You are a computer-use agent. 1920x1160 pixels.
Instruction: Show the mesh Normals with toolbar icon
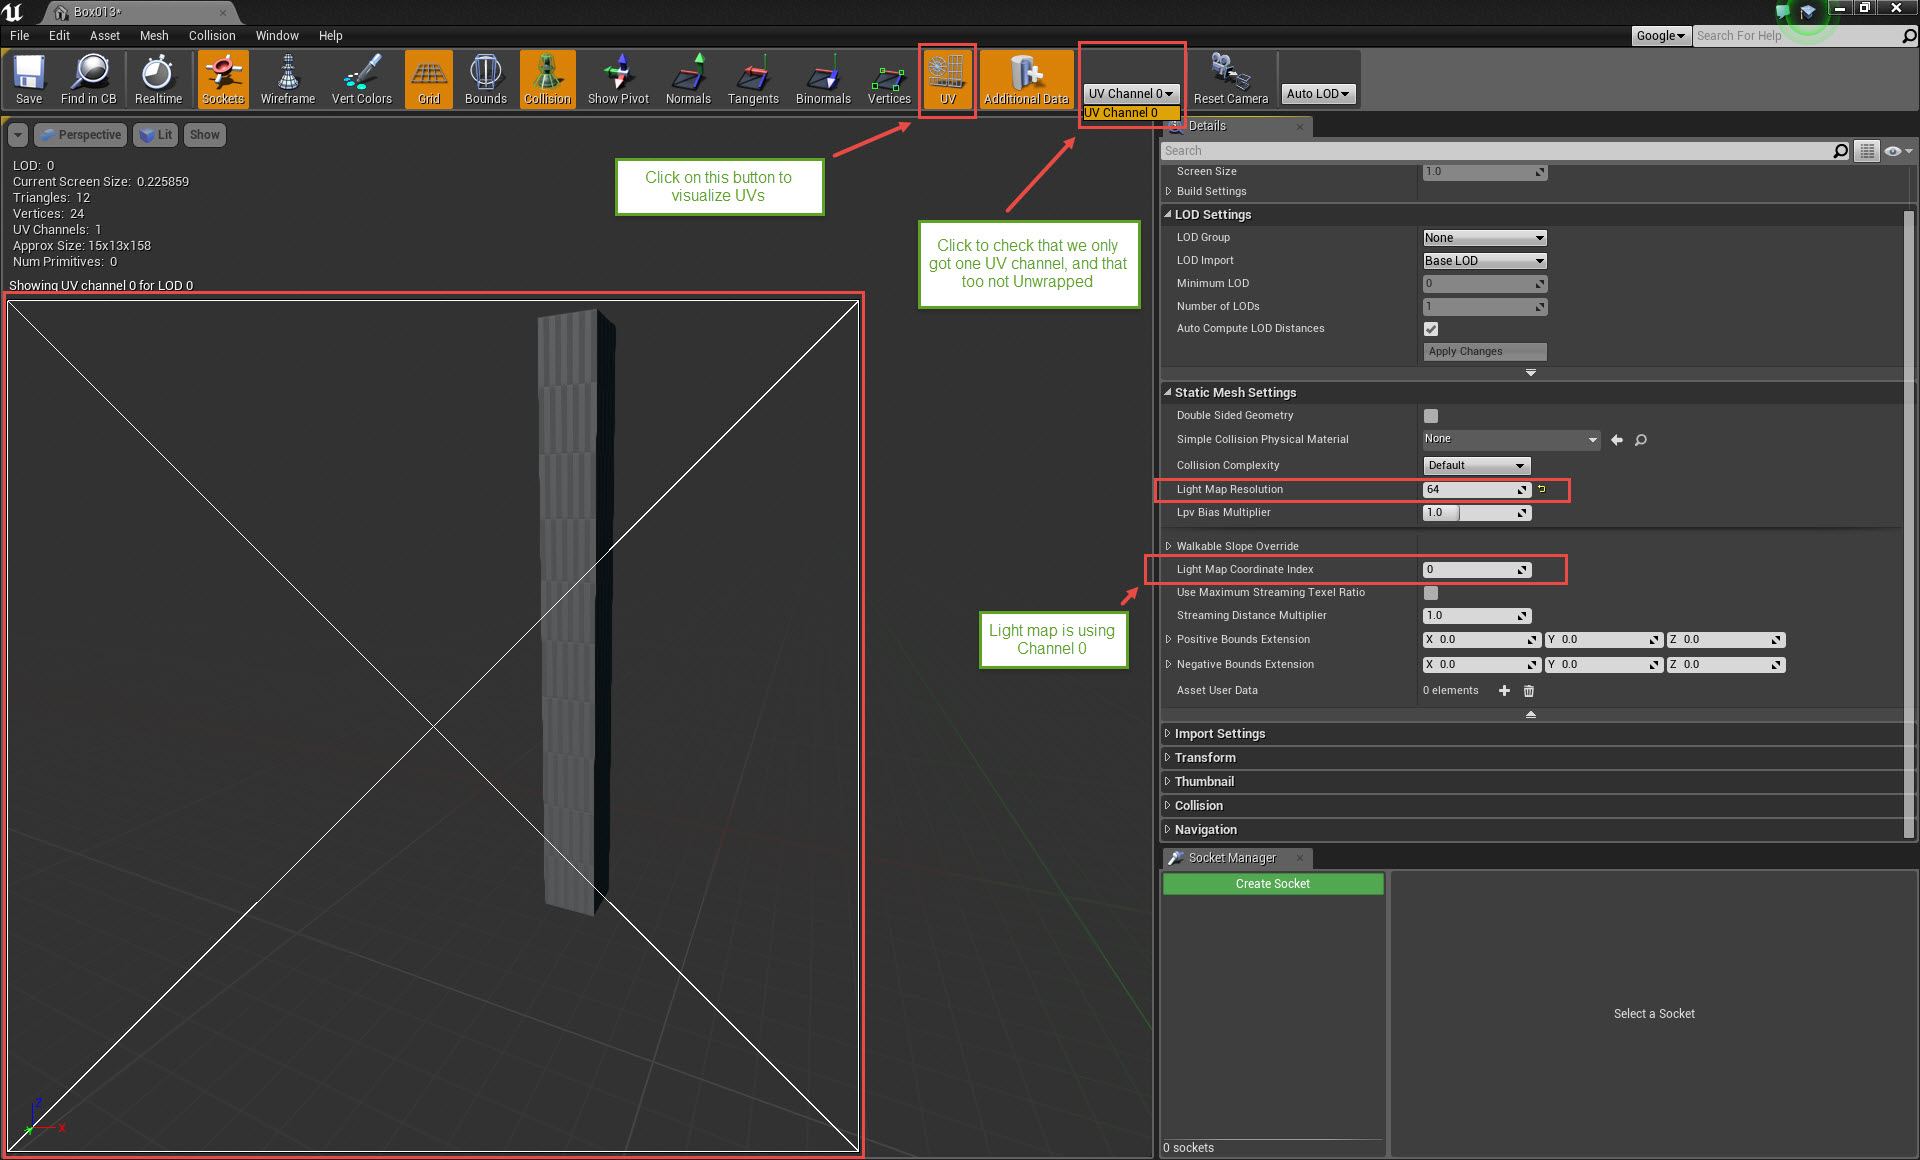pos(688,79)
